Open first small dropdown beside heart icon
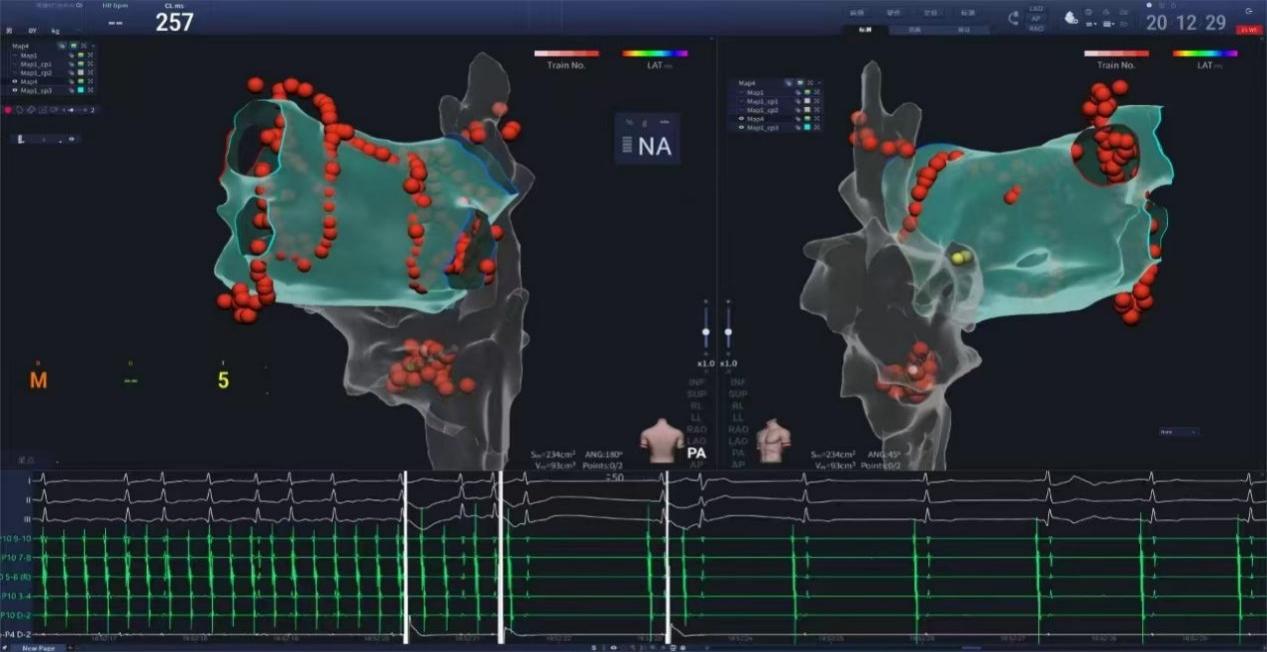This screenshot has height=652, width=1267. pos(1091,24)
